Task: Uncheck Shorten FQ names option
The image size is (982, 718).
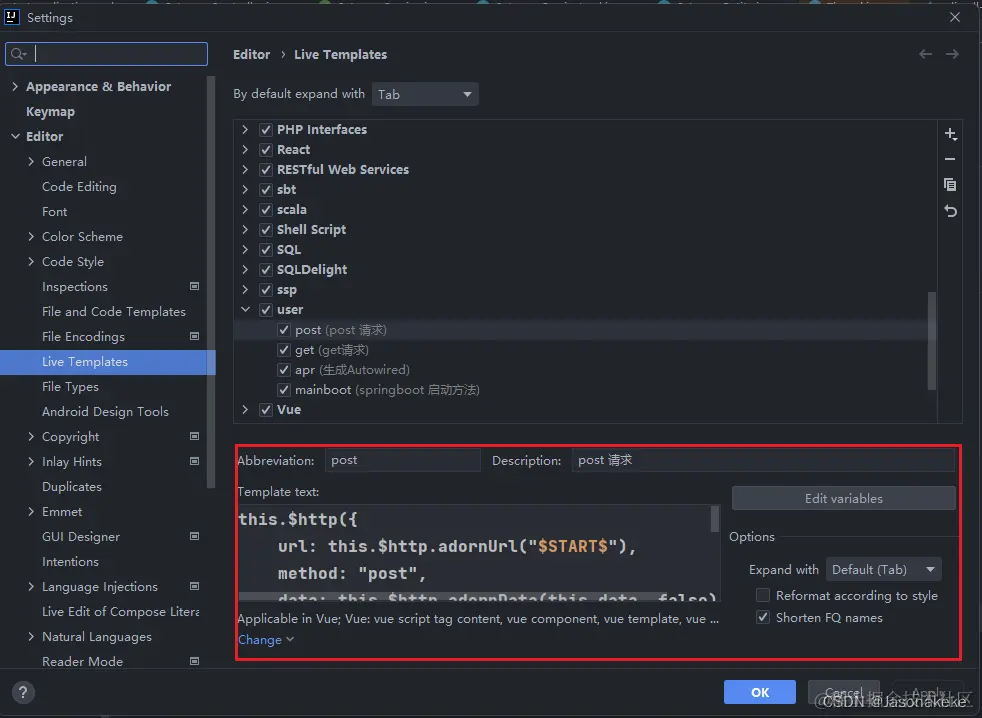Action: 763,617
